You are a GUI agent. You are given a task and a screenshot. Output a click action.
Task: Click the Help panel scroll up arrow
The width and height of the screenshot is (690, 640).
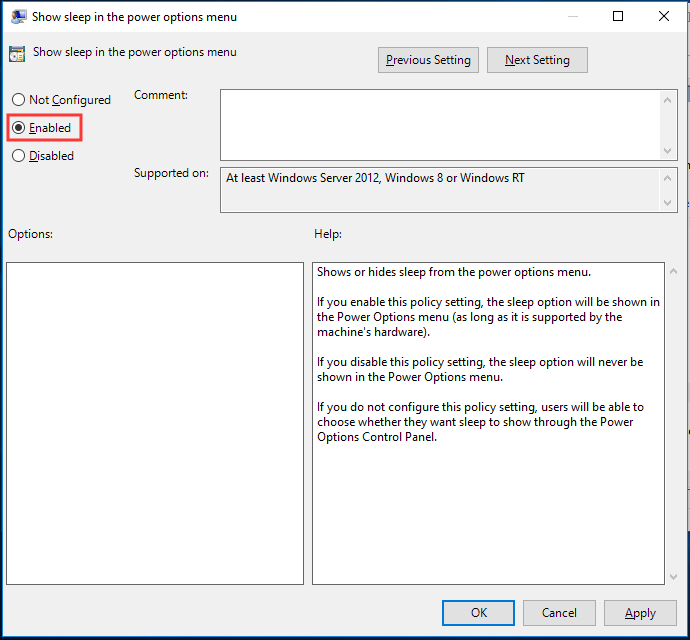673,271
